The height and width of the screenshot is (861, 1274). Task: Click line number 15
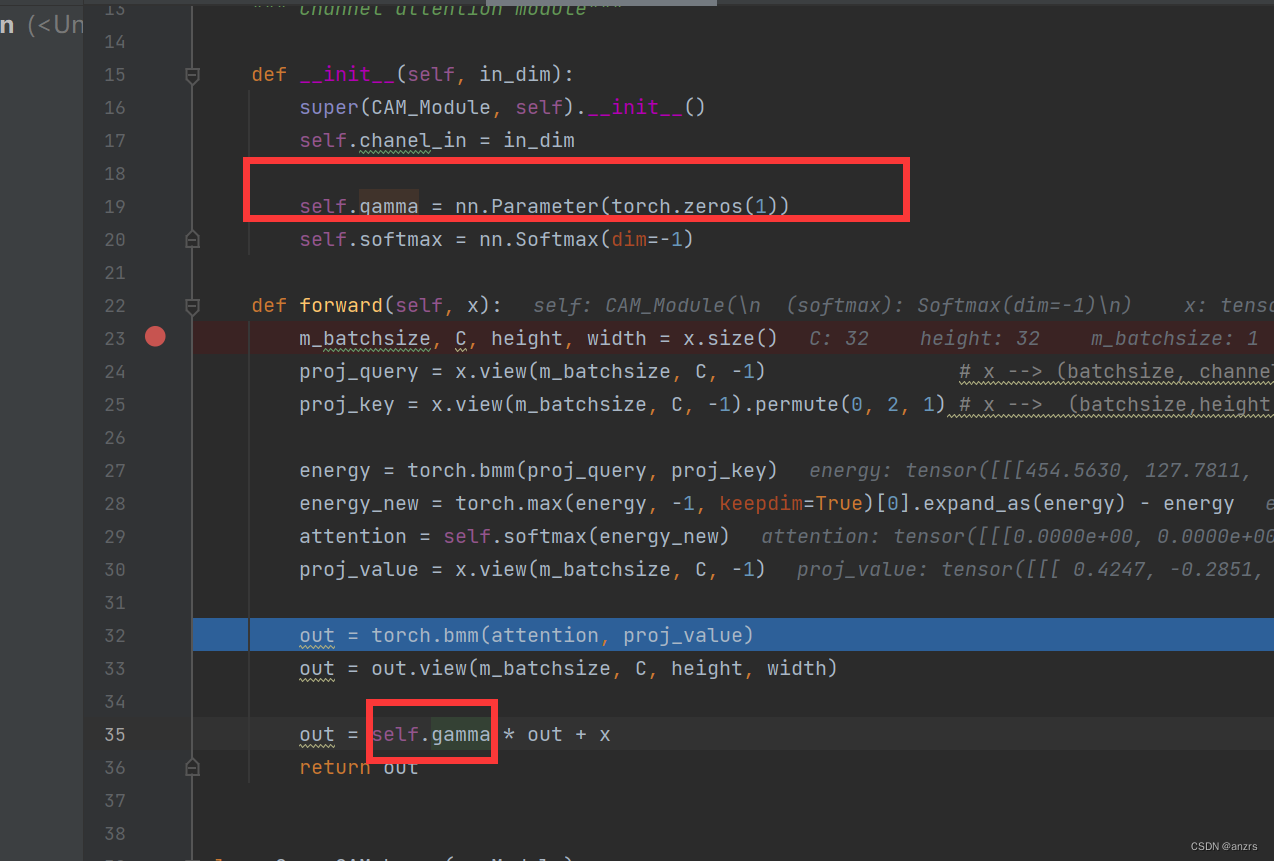[x=114, y=74]
